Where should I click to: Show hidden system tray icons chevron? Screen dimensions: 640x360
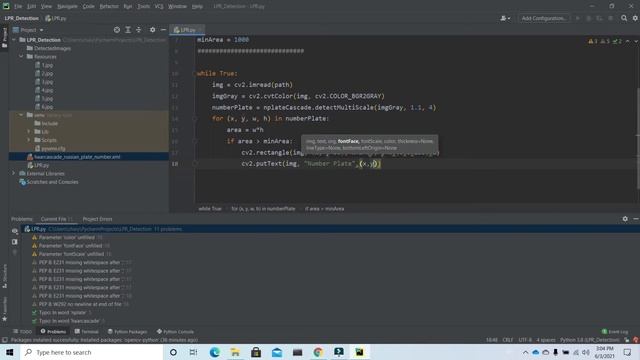tap(525, 352)
